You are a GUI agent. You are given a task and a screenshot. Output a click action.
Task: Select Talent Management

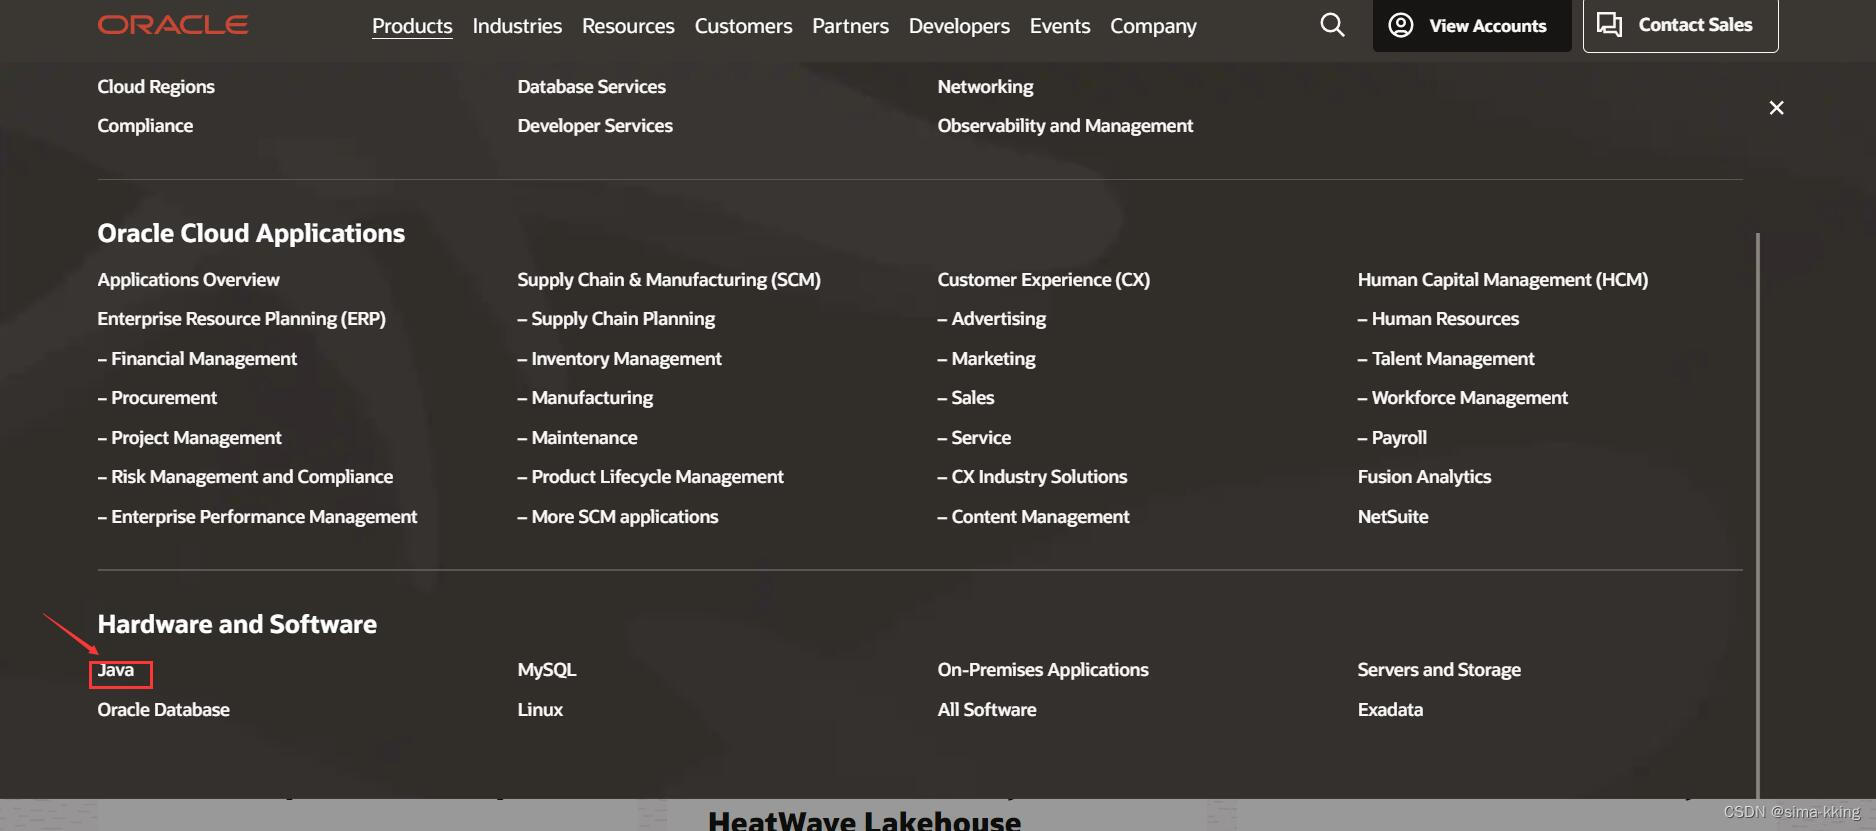[x=1446, y=359]
